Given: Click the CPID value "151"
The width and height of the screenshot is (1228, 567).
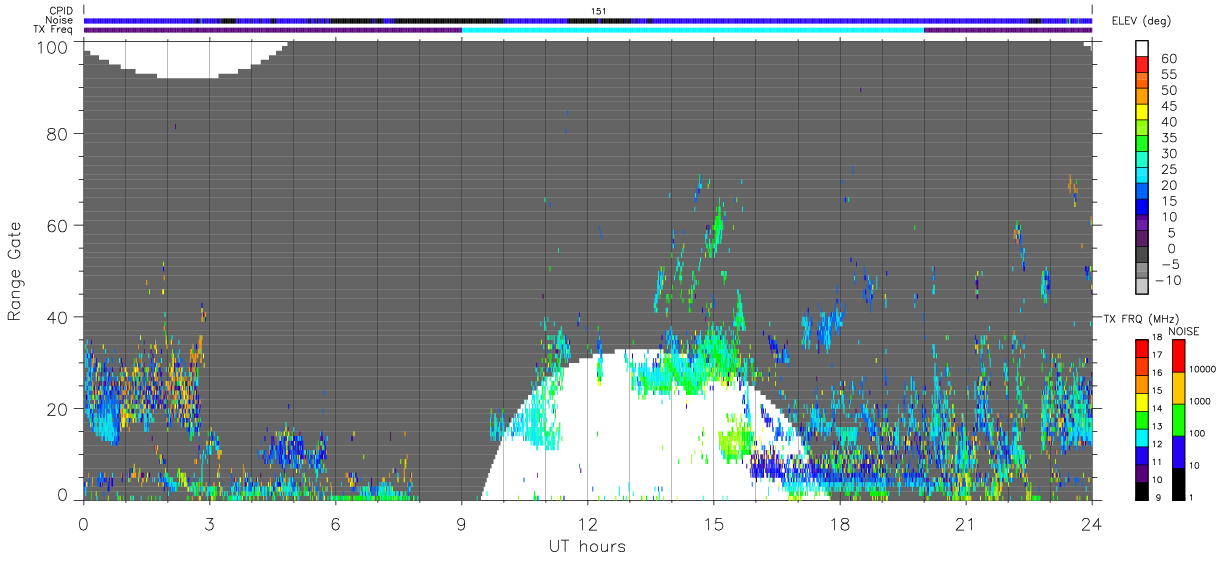Looking at the screenshot, I should [600, 11].
